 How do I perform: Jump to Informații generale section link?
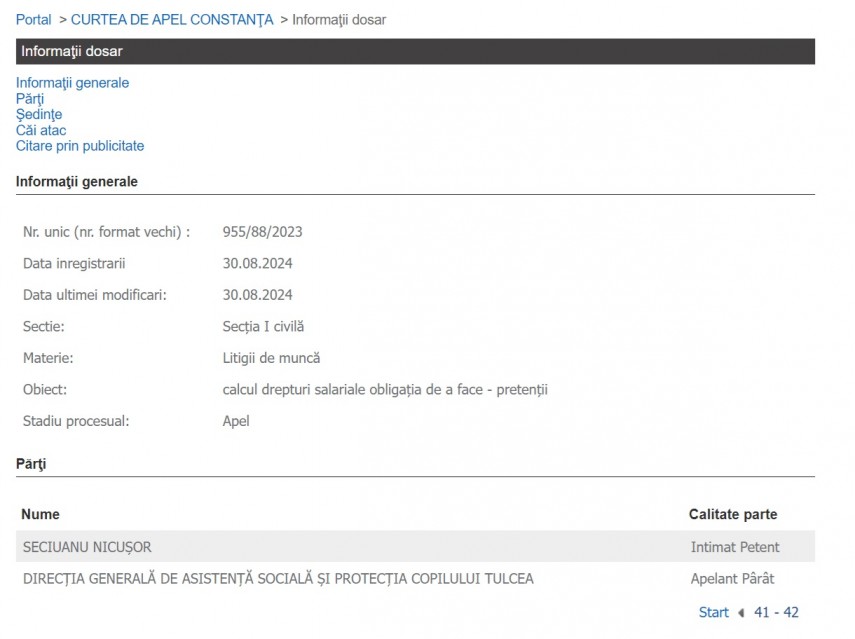[72, 83]
